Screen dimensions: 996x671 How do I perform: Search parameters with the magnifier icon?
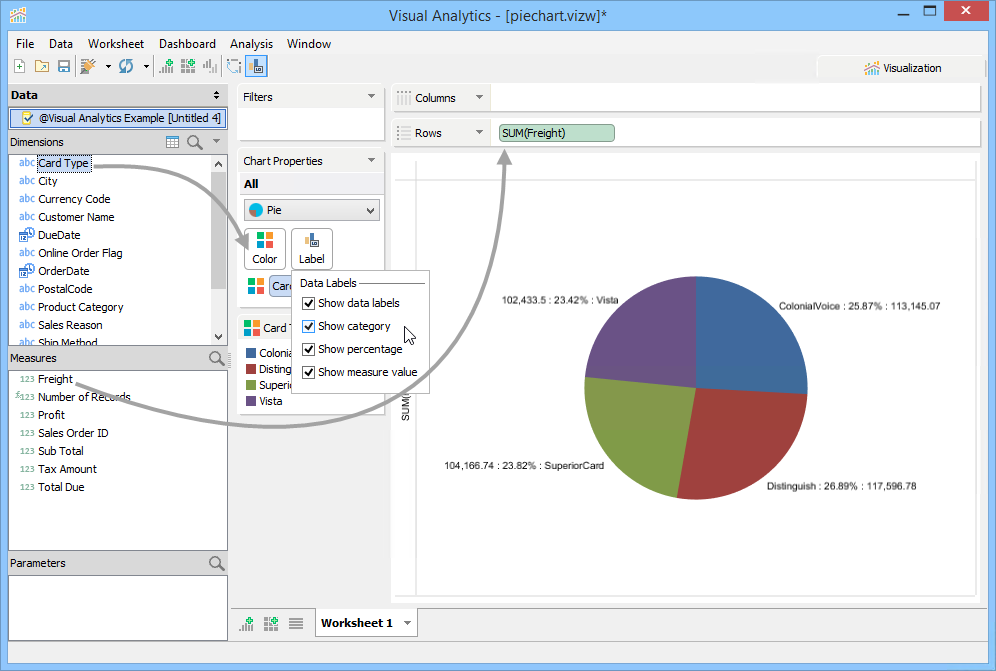click(x=217, y=563)
